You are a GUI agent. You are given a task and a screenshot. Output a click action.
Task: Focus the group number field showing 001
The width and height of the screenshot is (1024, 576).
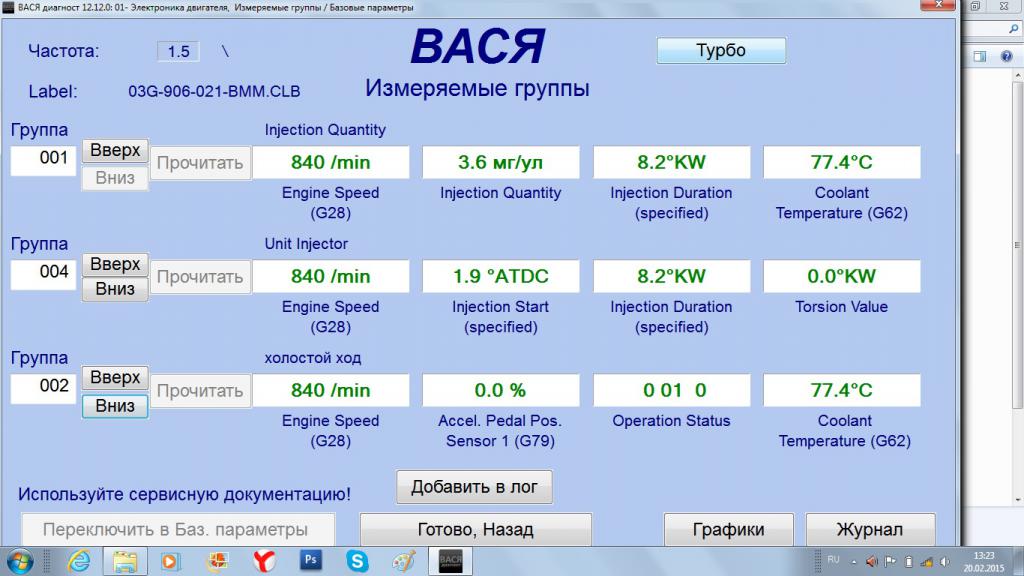click(43, 159)
